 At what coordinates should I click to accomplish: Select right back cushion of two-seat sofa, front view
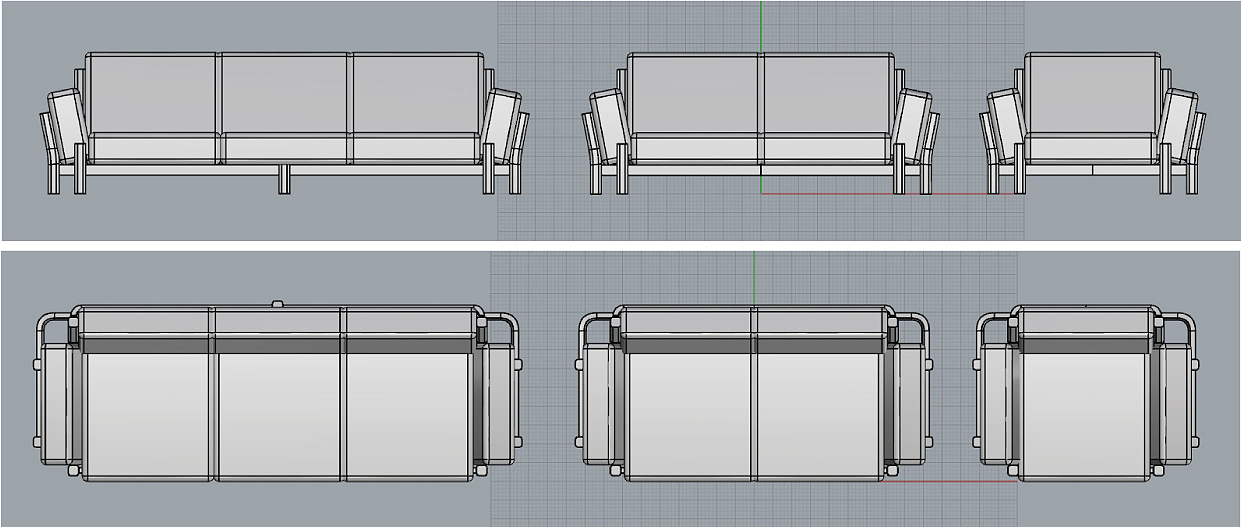(x=827, y=93)
